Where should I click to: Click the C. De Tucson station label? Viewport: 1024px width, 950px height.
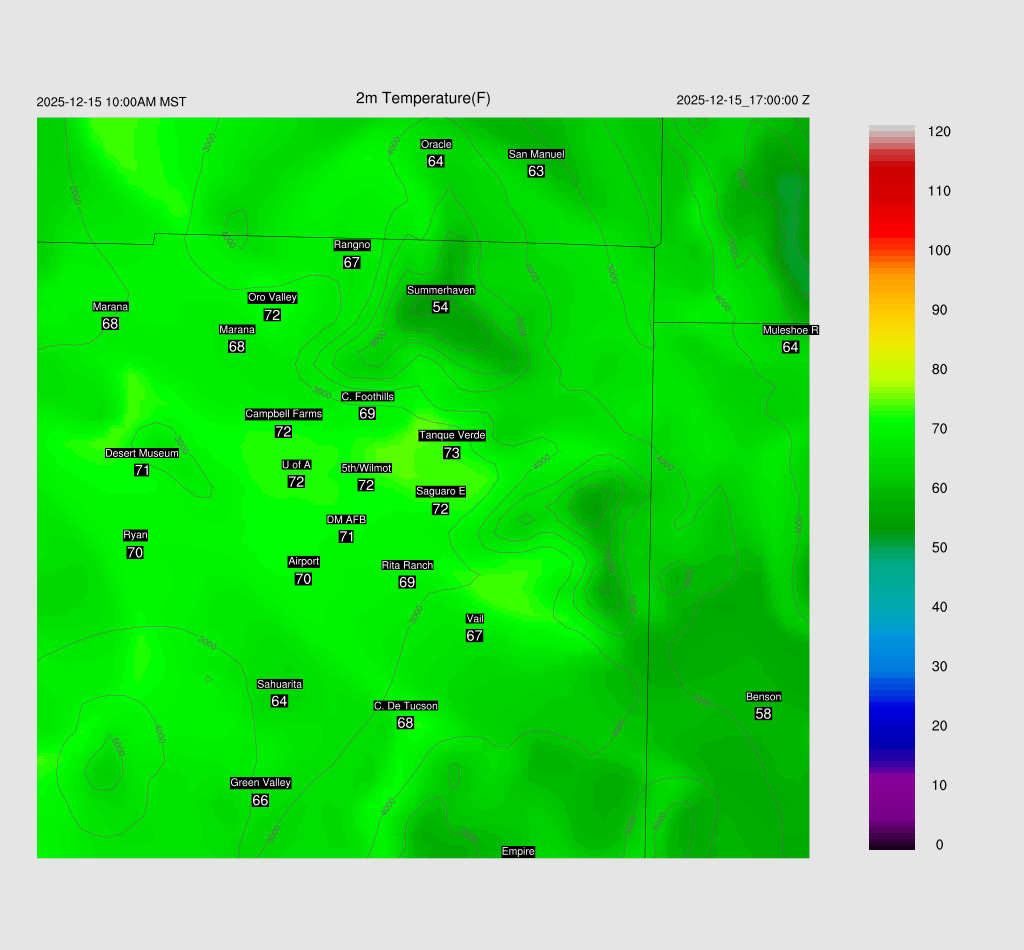(405, 706)
